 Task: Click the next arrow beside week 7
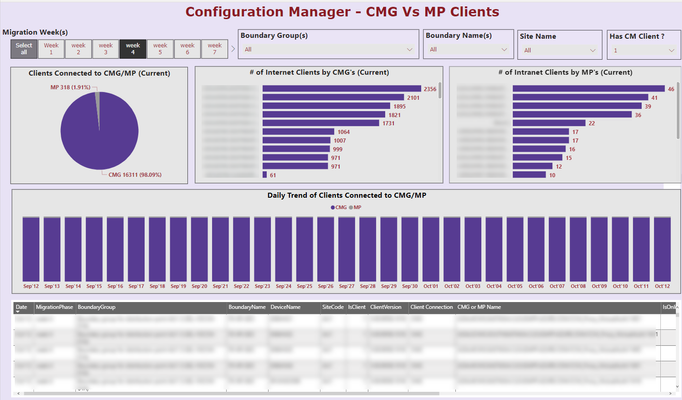click(x=233, y=49)
